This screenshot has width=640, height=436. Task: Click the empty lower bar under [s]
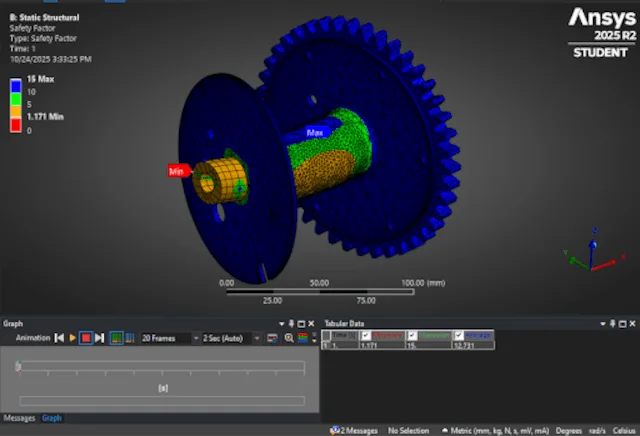(x=162, y=401)
